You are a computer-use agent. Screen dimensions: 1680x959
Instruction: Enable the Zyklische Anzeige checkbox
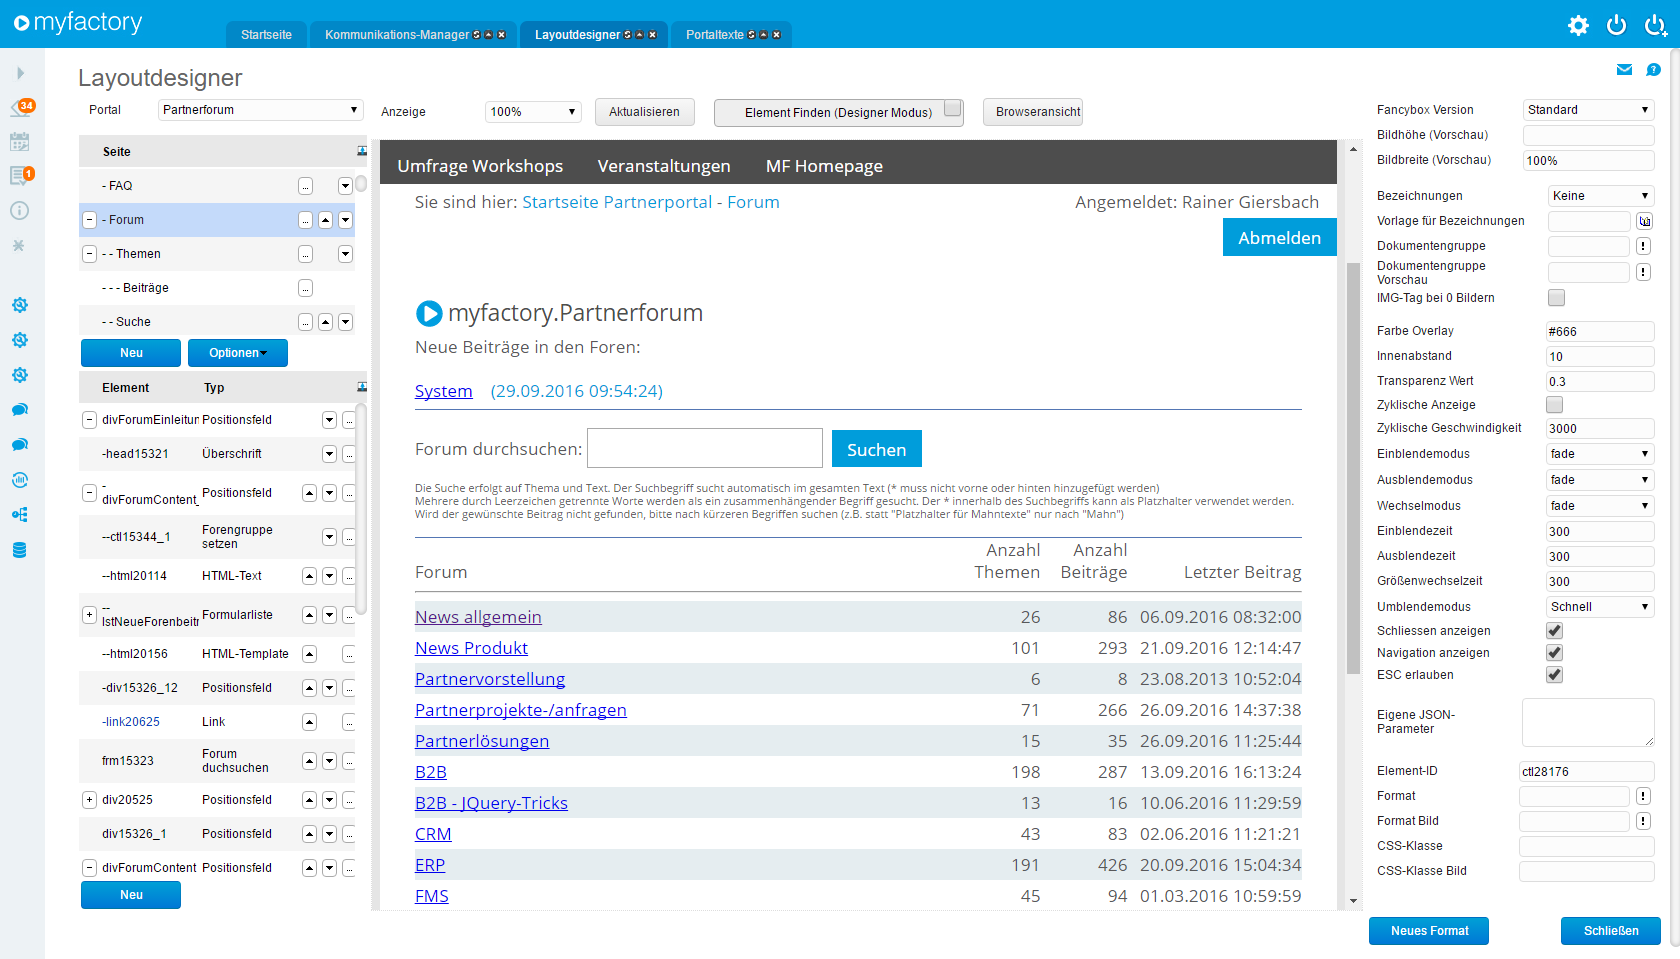[1555, 405]
